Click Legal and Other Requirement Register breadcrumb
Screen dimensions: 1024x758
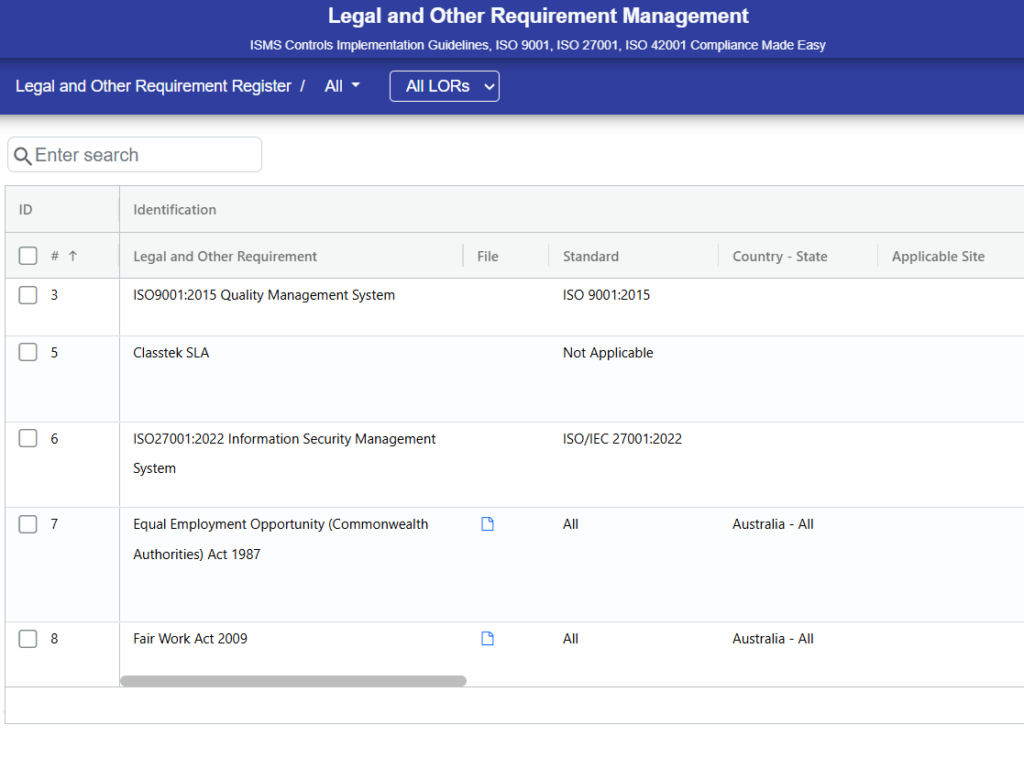point(153,86)
